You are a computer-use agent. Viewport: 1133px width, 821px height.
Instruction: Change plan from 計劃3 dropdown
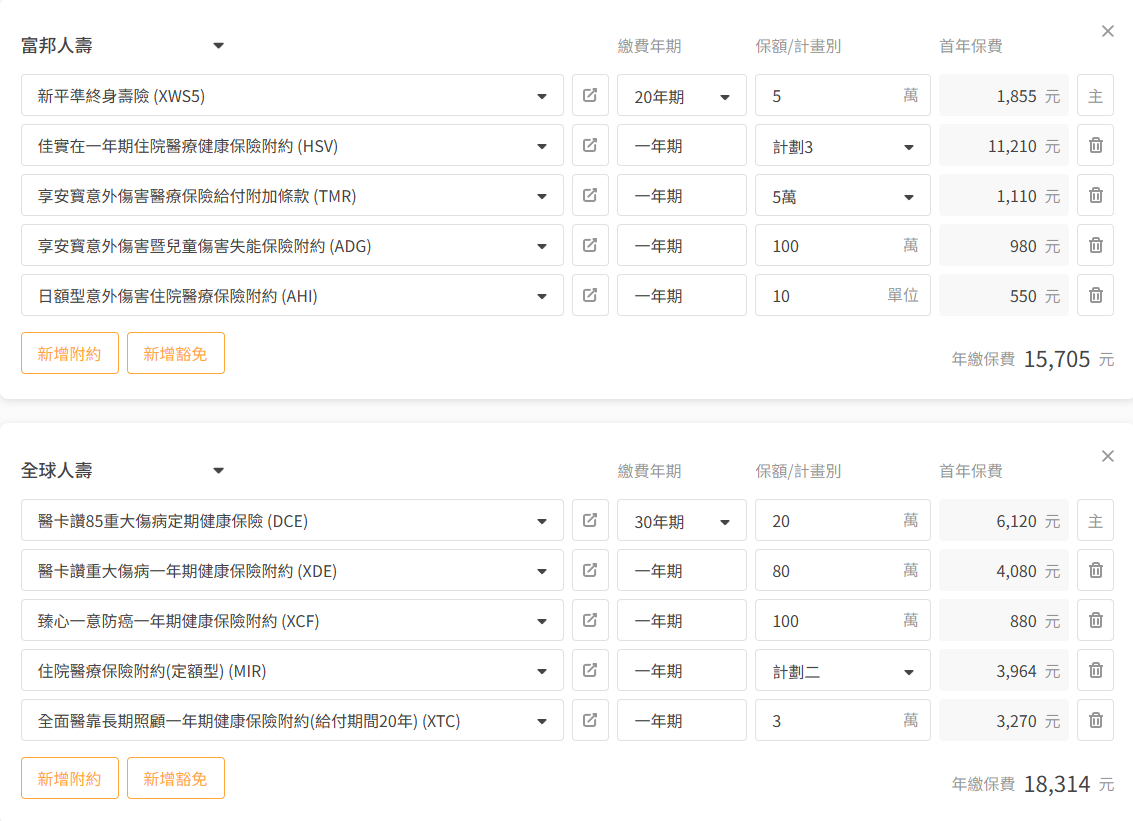[x=842, y=146]
